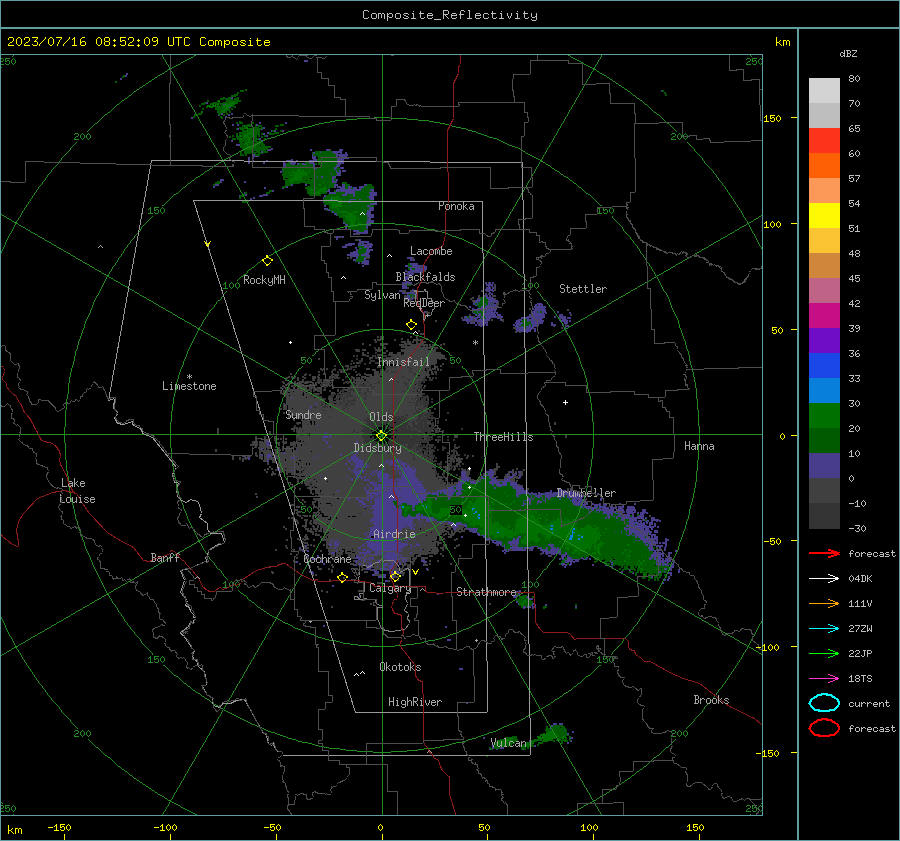Image resolution: width=900 pixels, height=841 pixels.
Task: Click the yellow diamond marker near RockyMH
Action: [x=267, y=261]
